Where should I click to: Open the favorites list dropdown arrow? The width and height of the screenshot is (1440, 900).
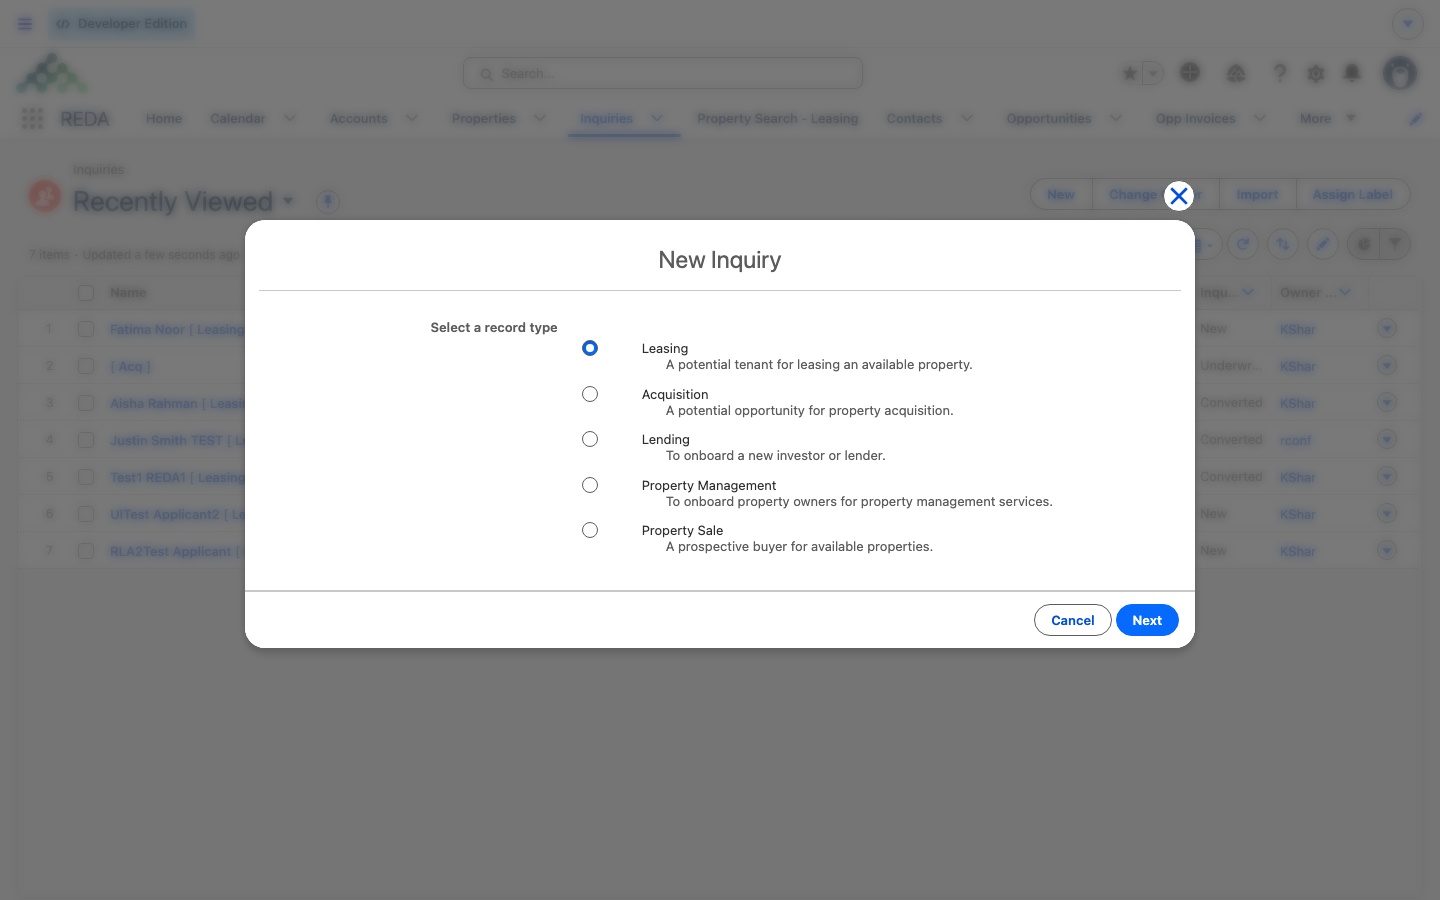[1153, 73]
